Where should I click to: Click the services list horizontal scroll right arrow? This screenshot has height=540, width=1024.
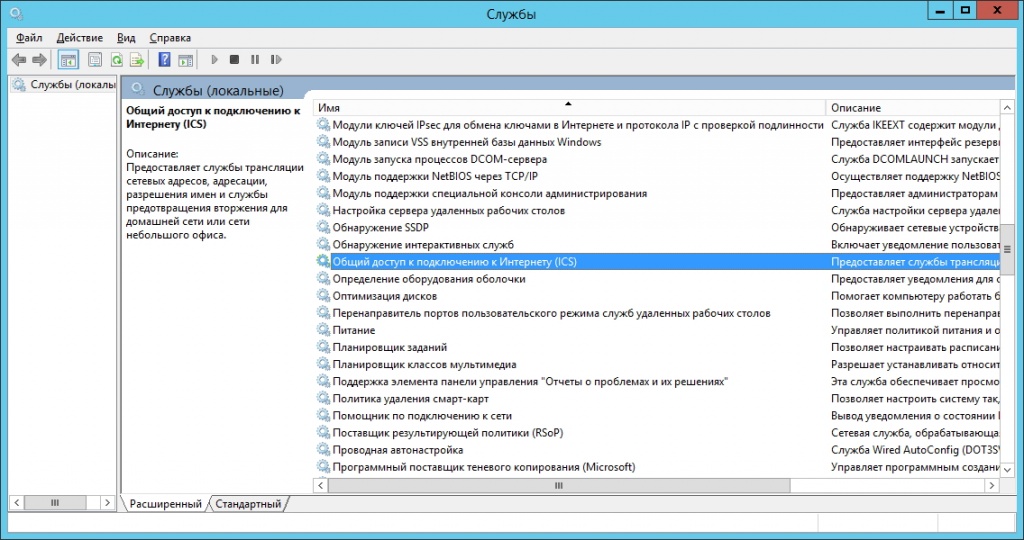[992, 485]
